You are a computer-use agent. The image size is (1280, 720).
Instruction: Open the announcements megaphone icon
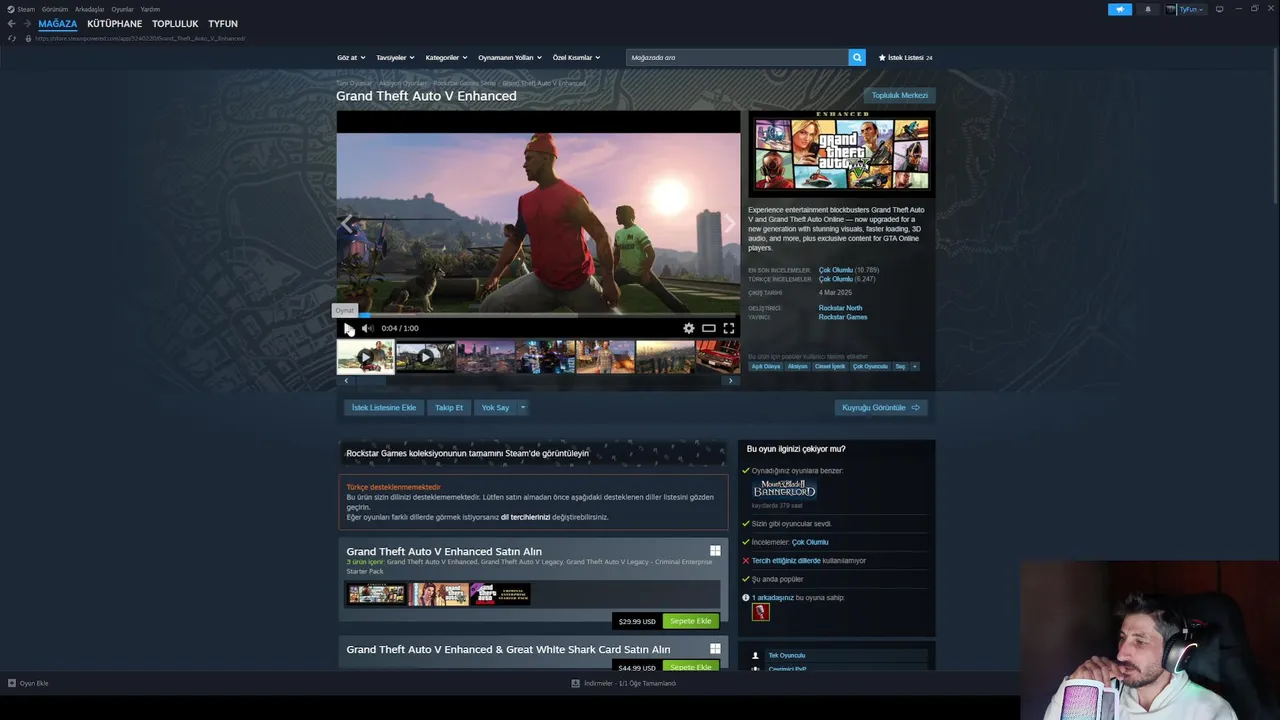click(1120, 9)
